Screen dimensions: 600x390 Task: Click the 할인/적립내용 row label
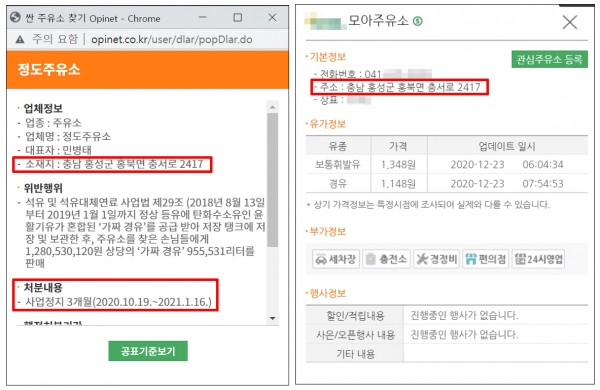[355, 316]
